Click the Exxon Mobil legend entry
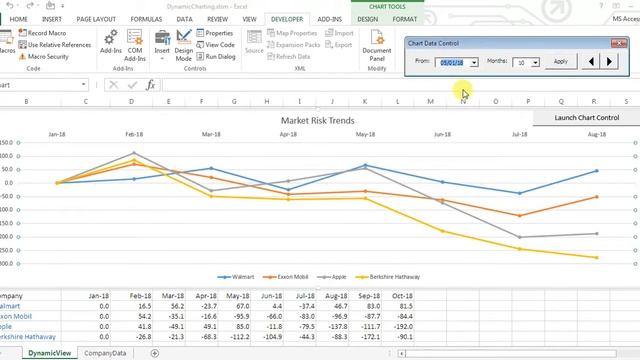This screenshot has width=640, height=360. tap(285, 277)
